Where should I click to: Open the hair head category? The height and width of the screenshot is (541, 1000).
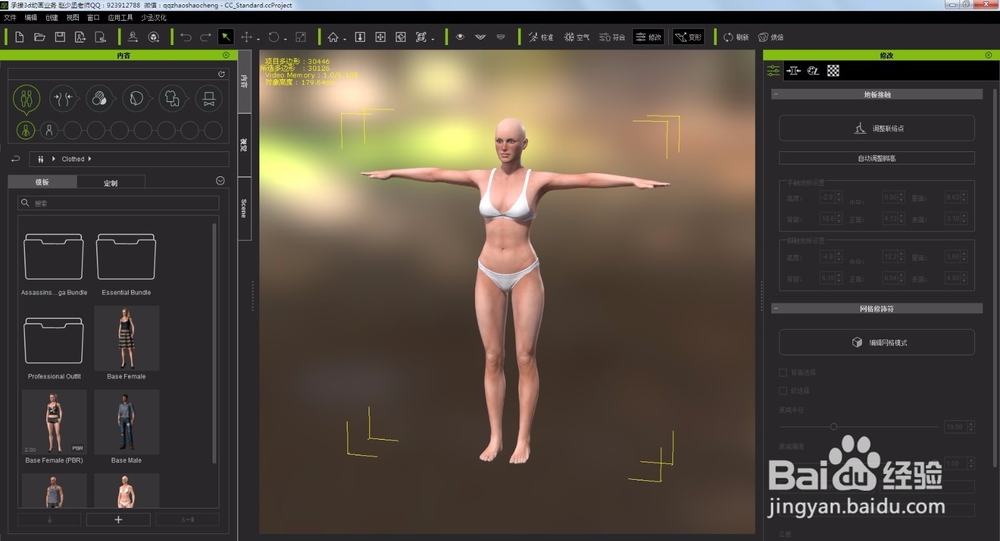136,99
